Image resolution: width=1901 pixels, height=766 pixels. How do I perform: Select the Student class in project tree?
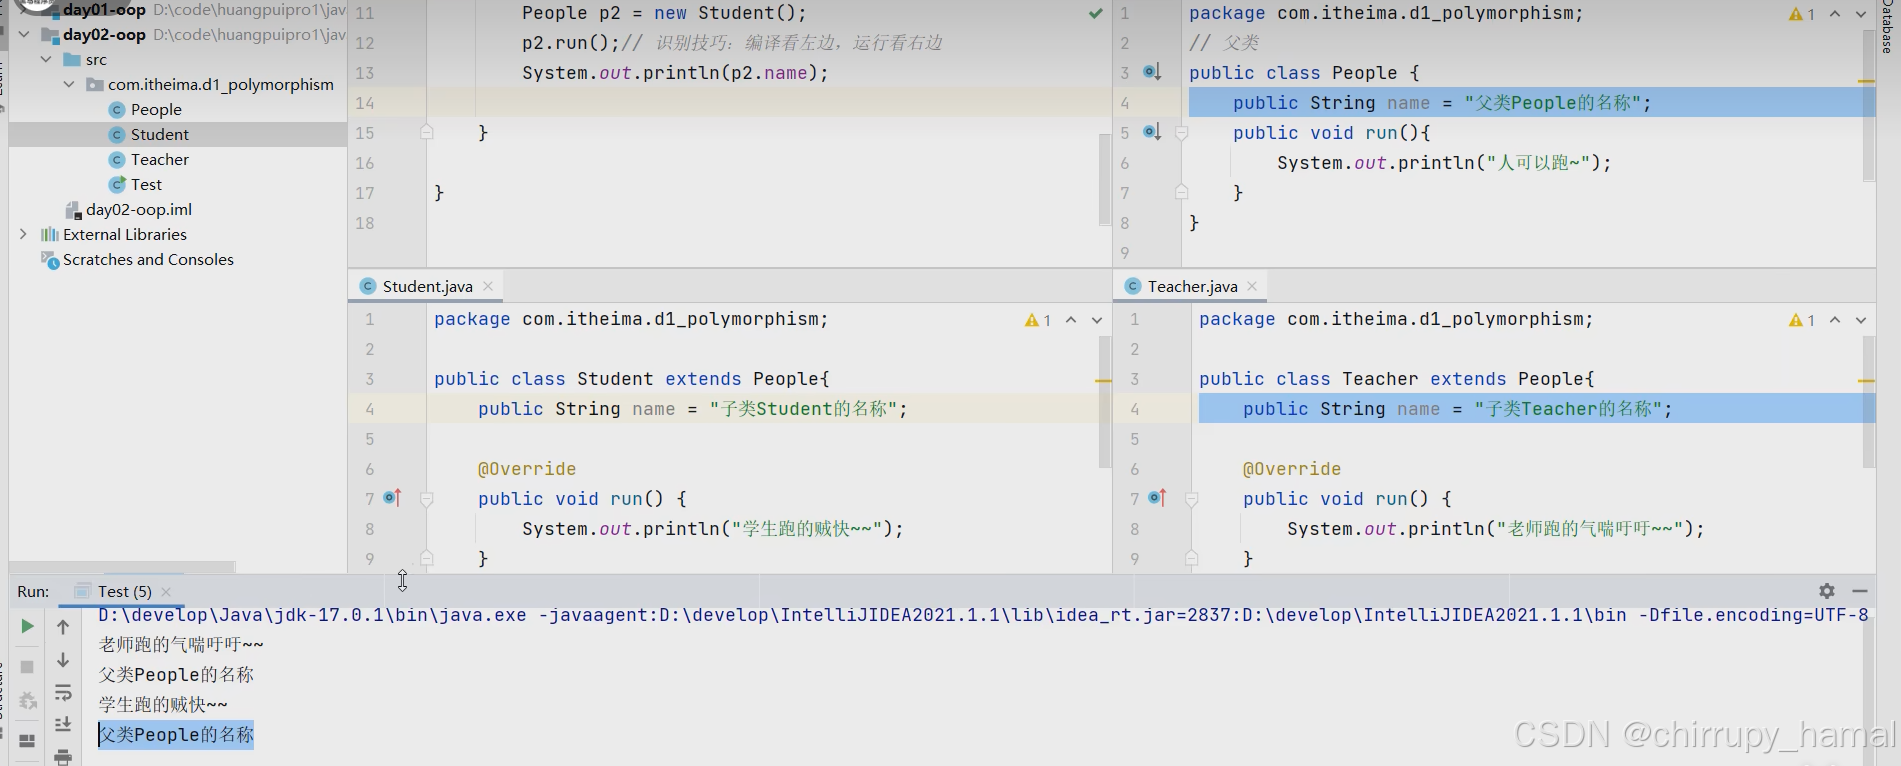tap(159, 134)
